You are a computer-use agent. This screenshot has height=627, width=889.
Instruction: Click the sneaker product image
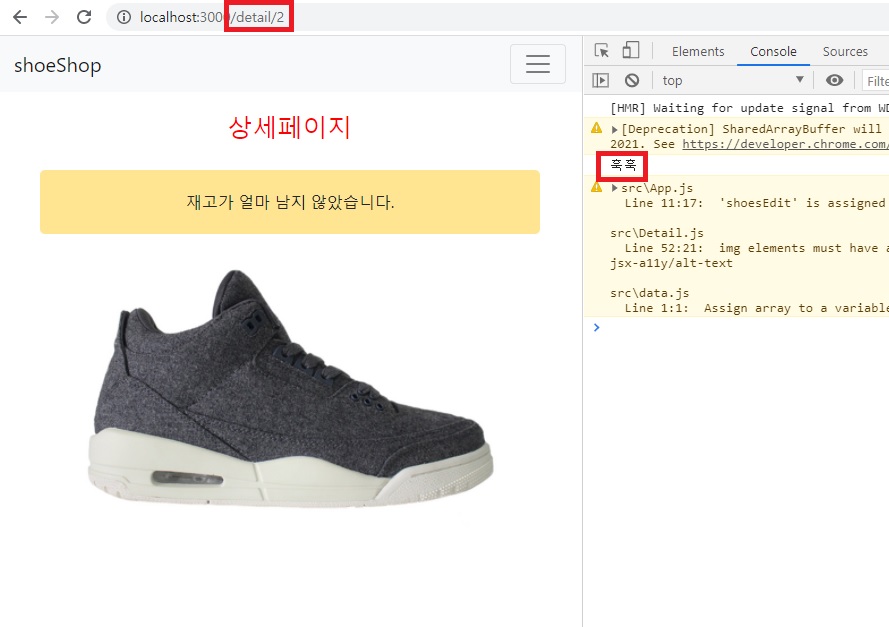[x=290, y=388]
